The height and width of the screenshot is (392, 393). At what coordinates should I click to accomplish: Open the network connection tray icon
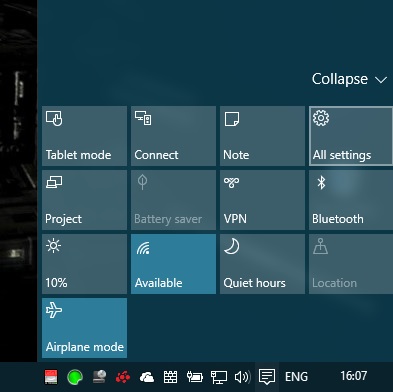219,377
